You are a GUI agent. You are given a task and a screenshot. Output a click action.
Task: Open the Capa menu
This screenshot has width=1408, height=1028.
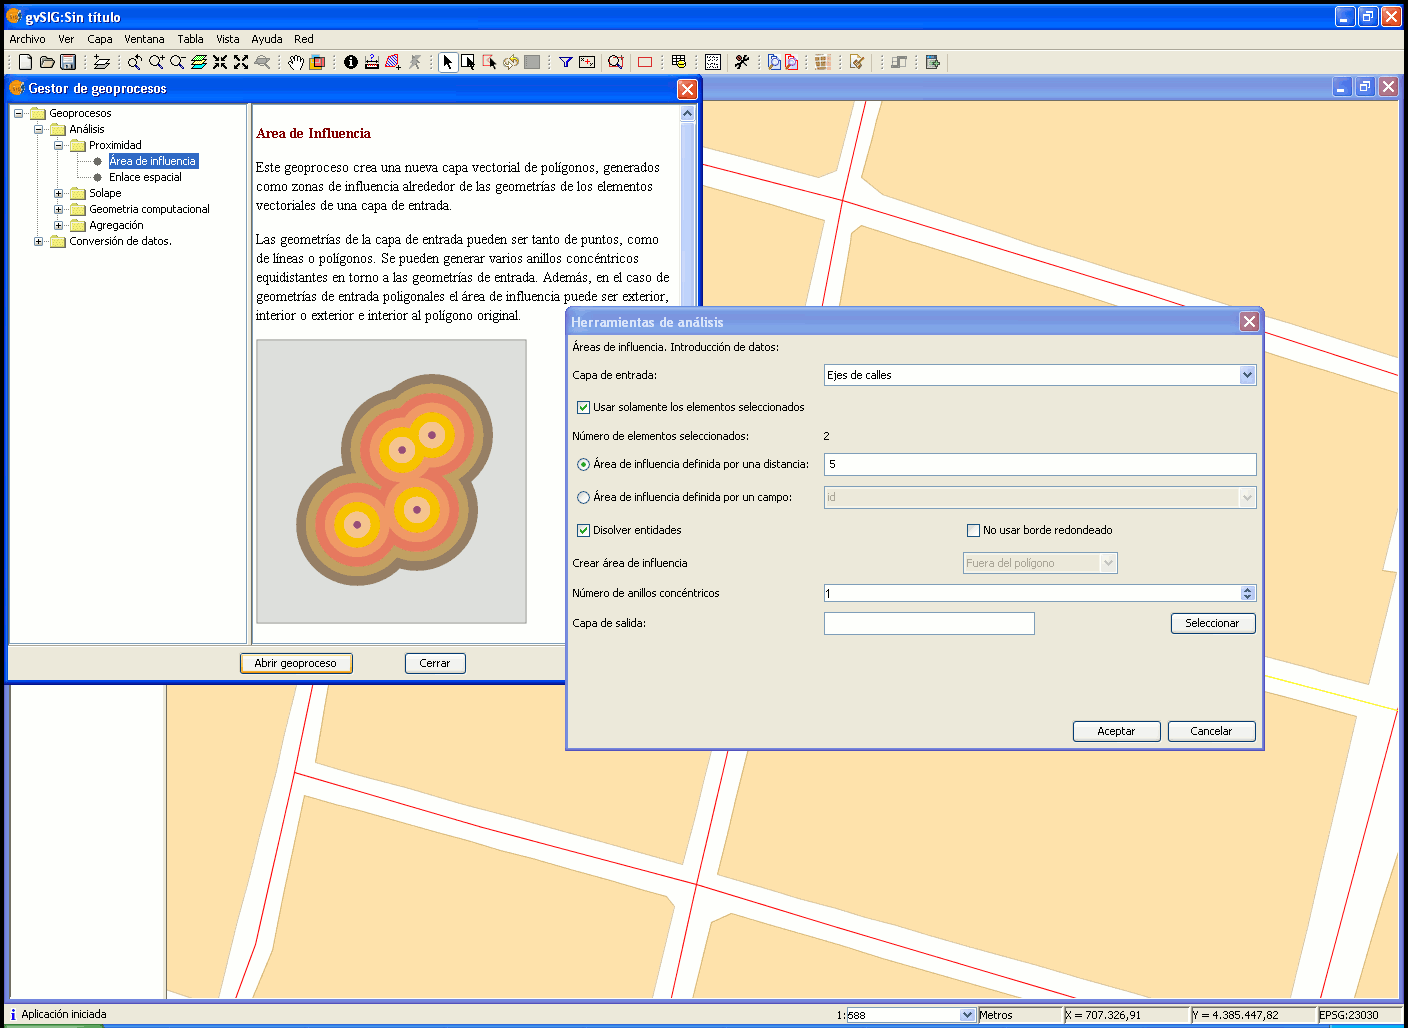pyautogui.click(x=100, y=39)
